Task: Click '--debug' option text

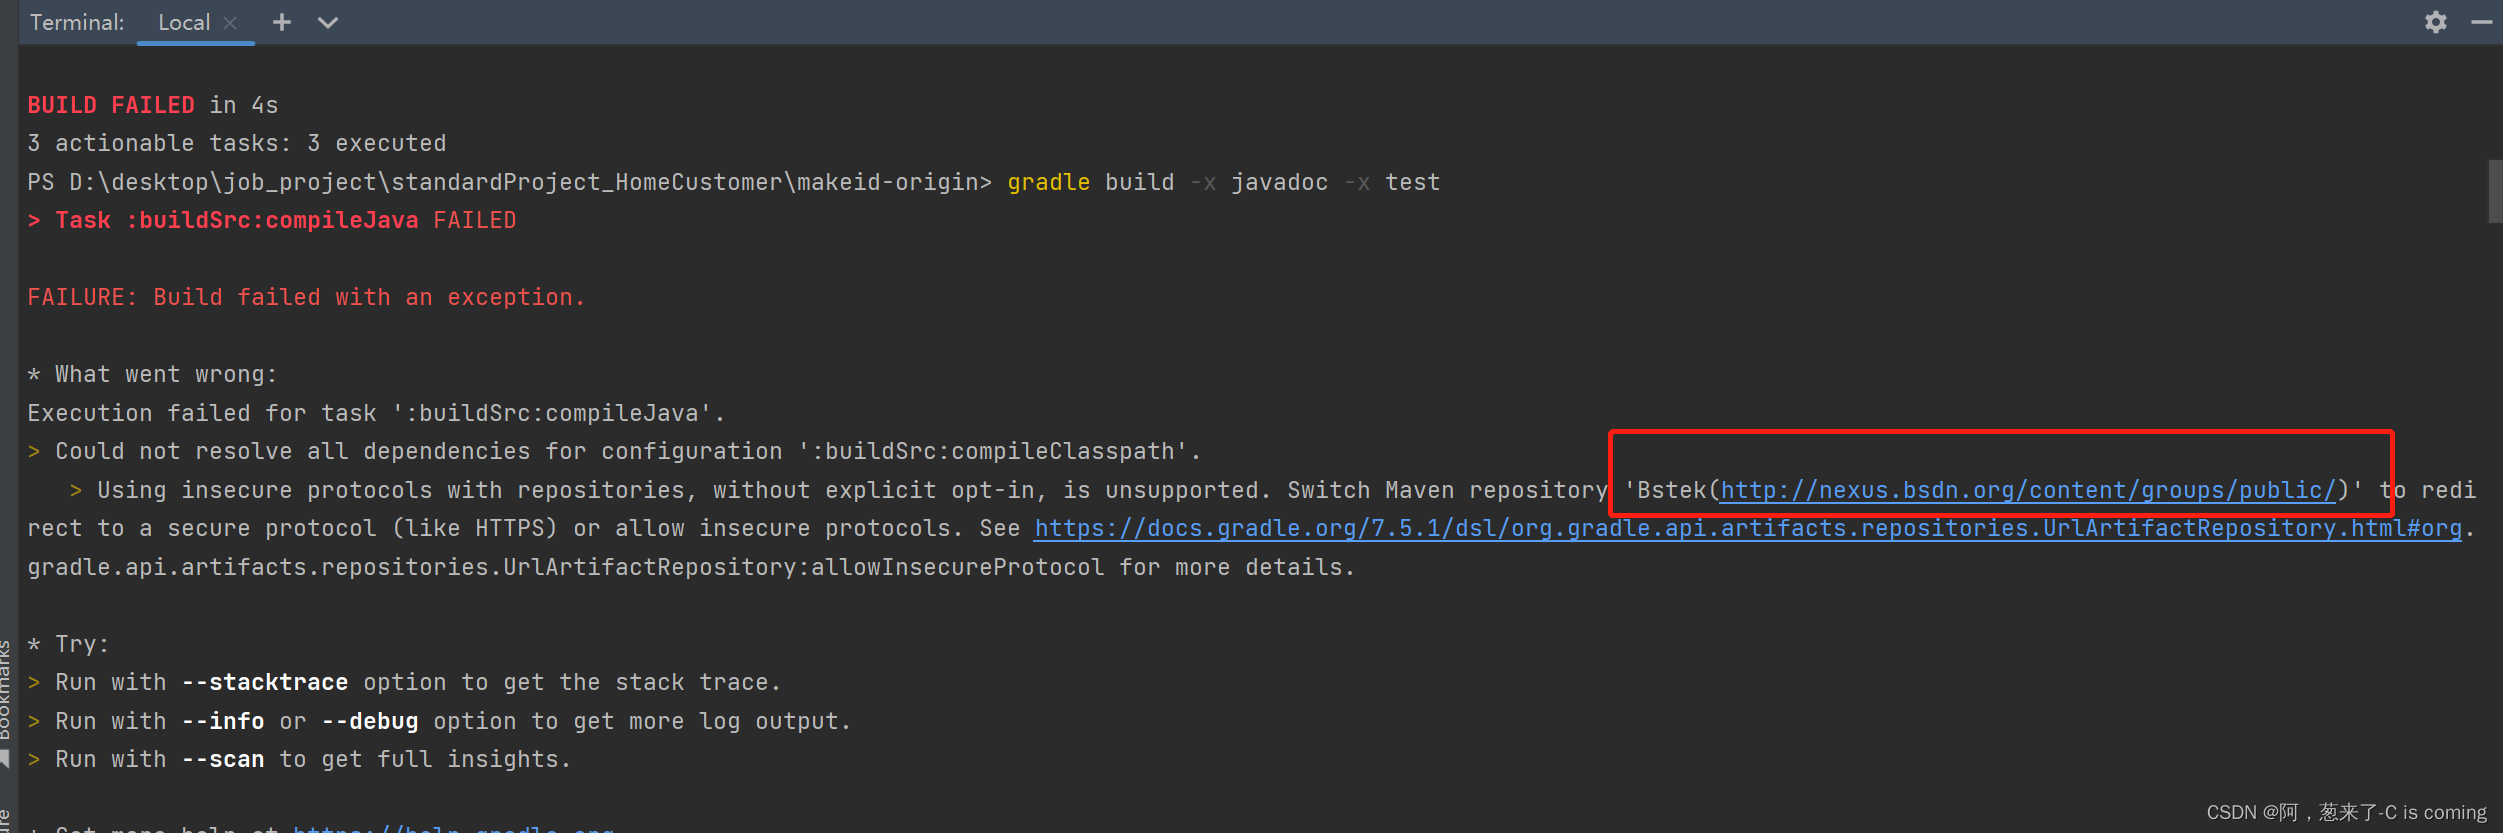Action: pyautogui.click(x=370, y=721)
